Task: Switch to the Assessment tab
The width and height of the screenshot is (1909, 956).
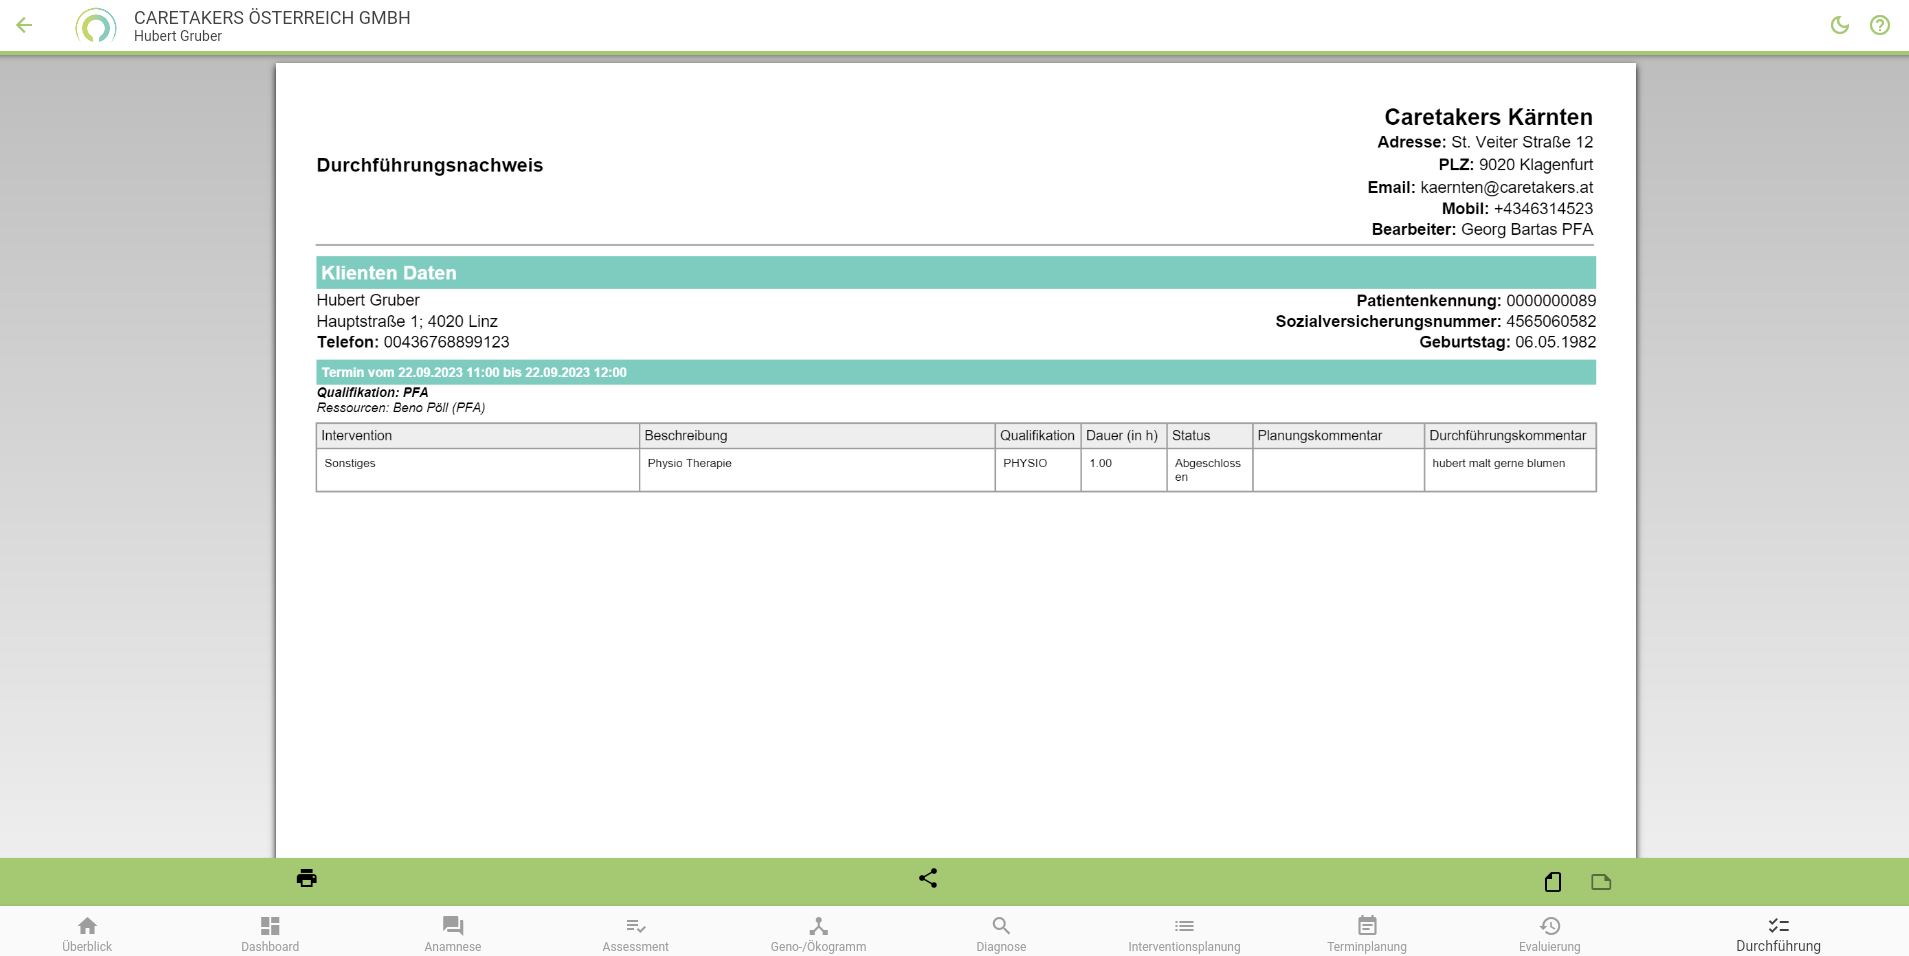Action: coord(635,933)
